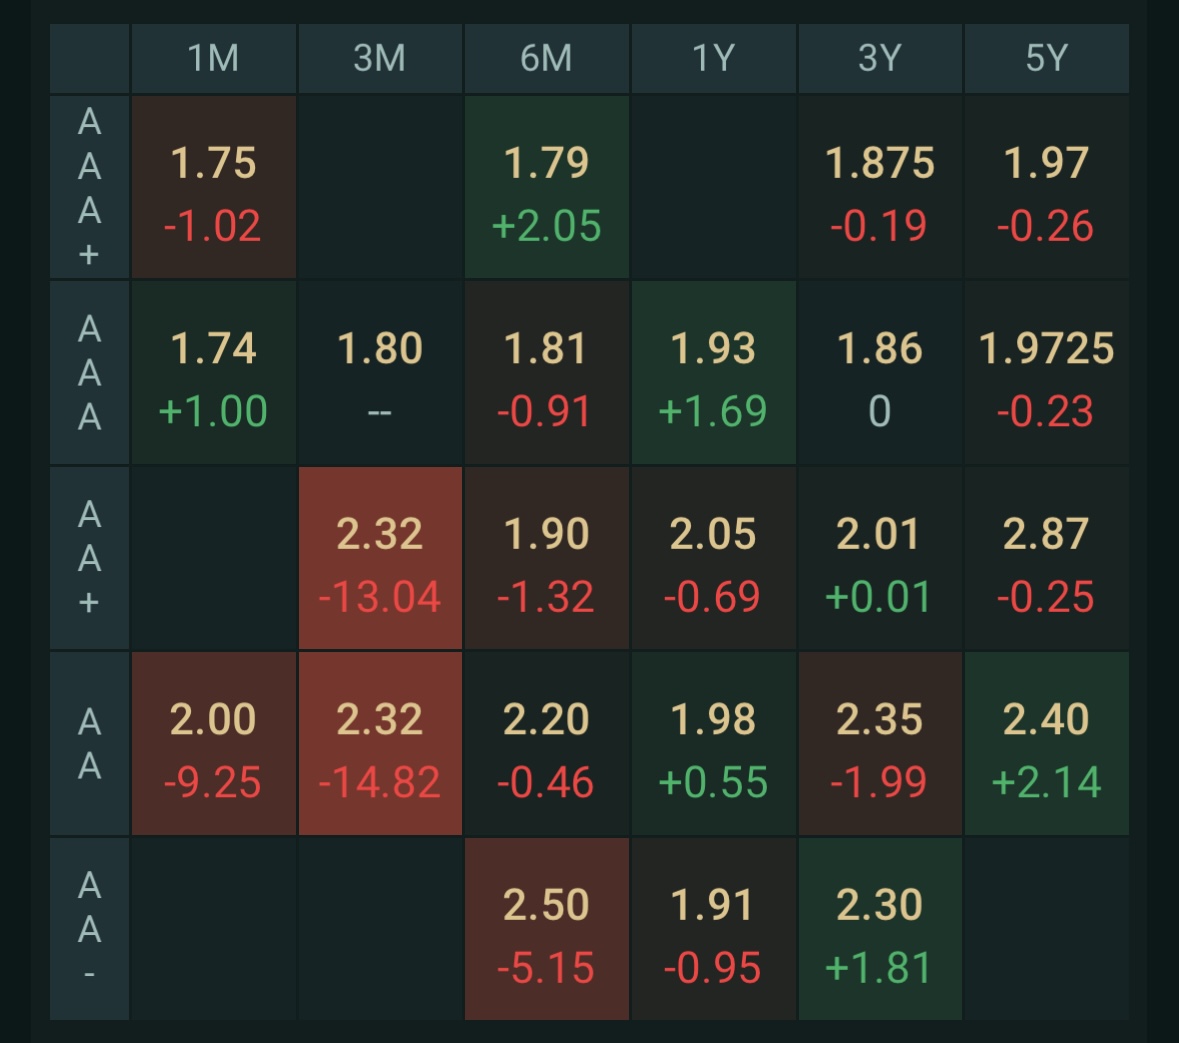Select the 5Y tenor column header
The image size is (1179, 1043).
[1046, 58]
